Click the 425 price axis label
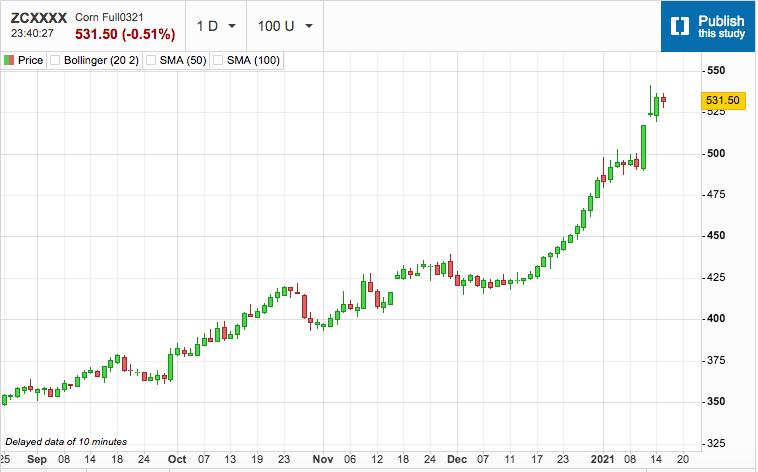 click(x=716, y=277)
